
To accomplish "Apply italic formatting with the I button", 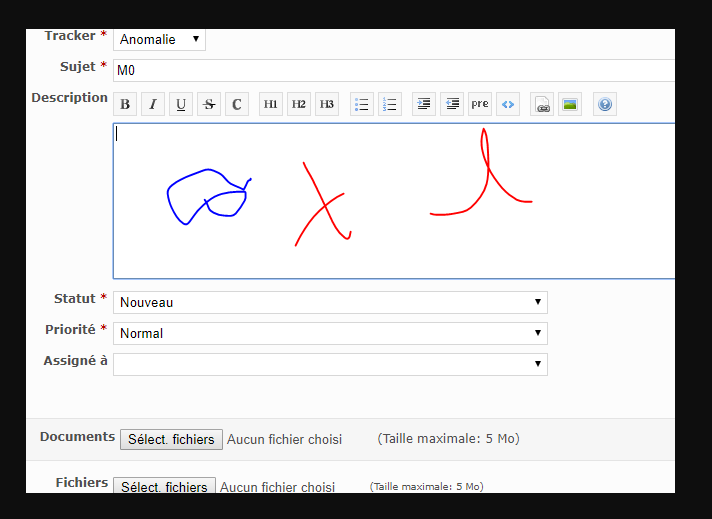I will pos(153,104).
